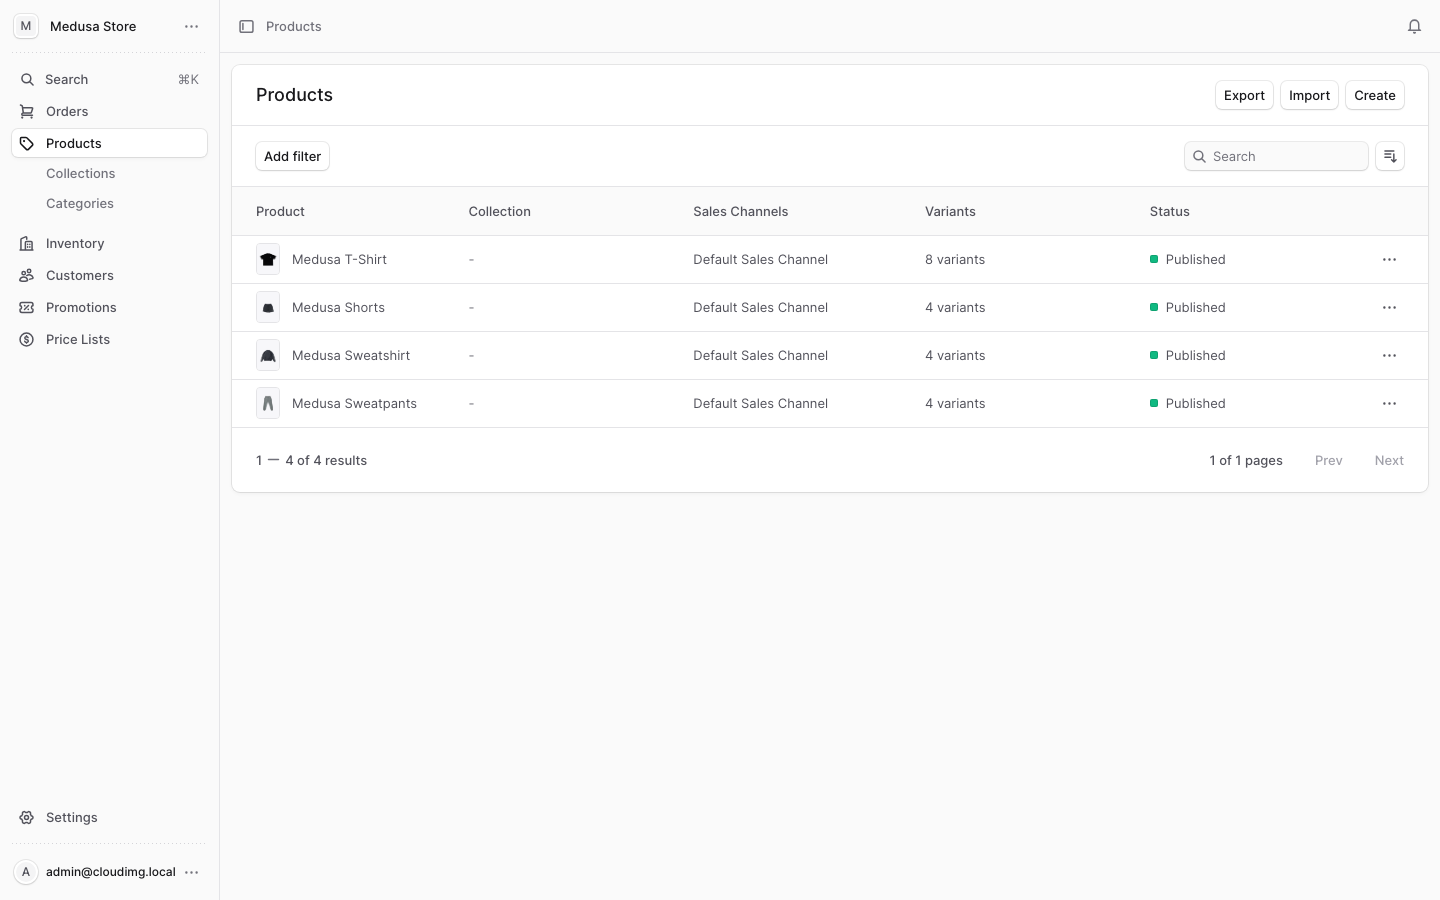Click '1 of 1 pages' text
1440x900 pixels.
click(1245, 460)
